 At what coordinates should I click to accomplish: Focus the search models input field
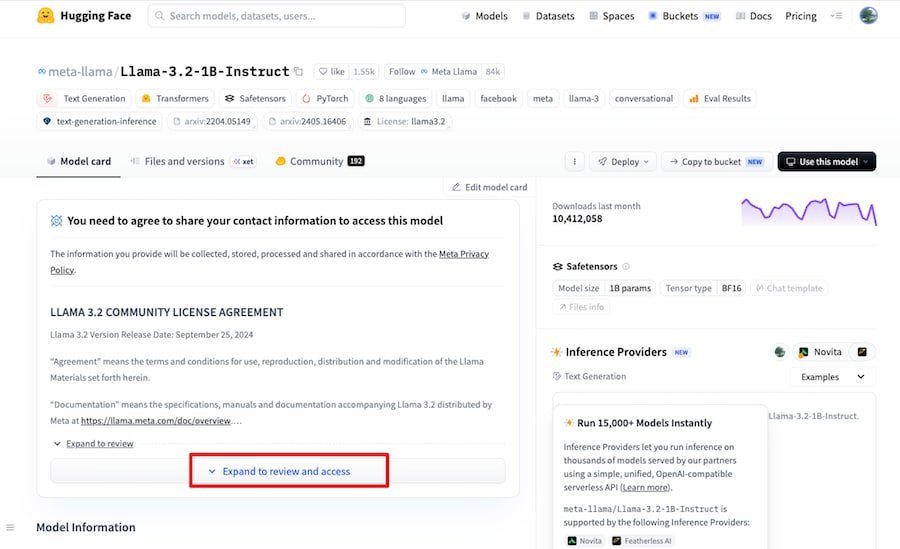(277, 16)
